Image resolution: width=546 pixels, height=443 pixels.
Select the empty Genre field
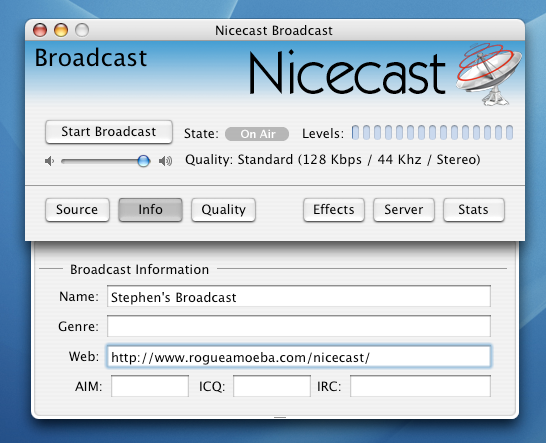[299, 326]
